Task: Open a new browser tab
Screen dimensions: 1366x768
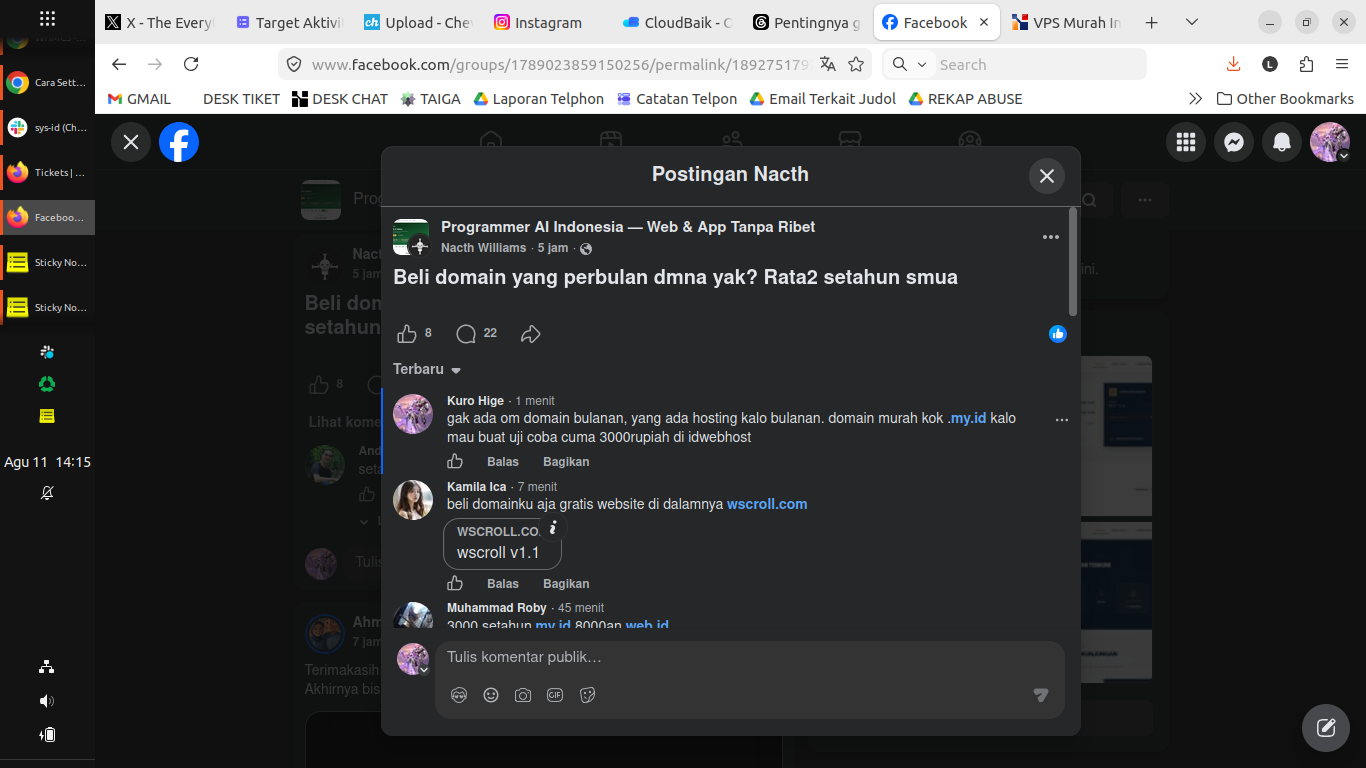Action: 1151,22
